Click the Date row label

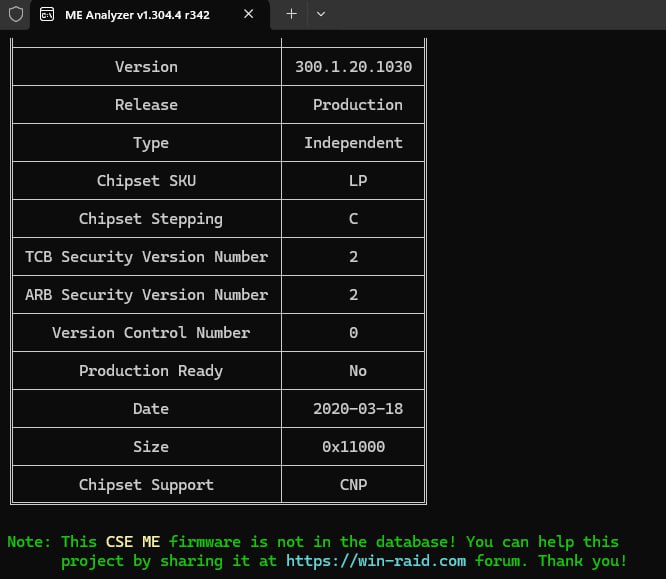151,409
